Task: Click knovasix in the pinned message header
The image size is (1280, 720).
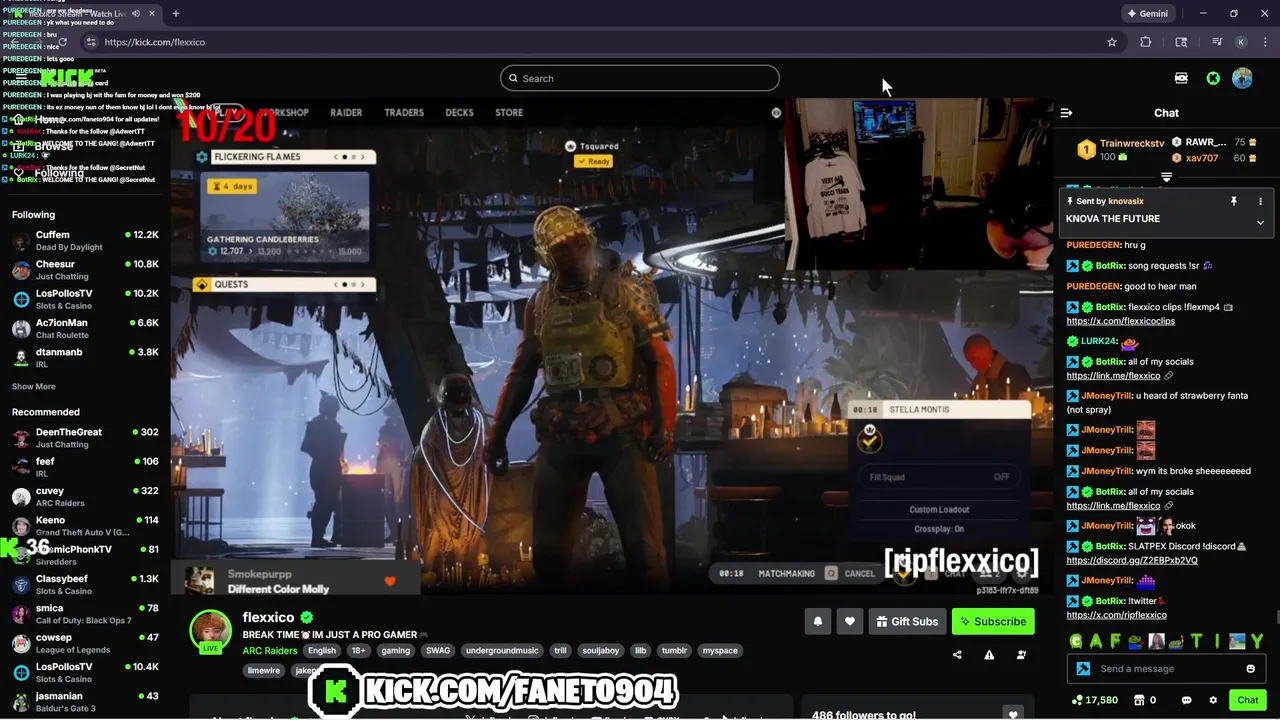Action: [x=1125, y=201]
